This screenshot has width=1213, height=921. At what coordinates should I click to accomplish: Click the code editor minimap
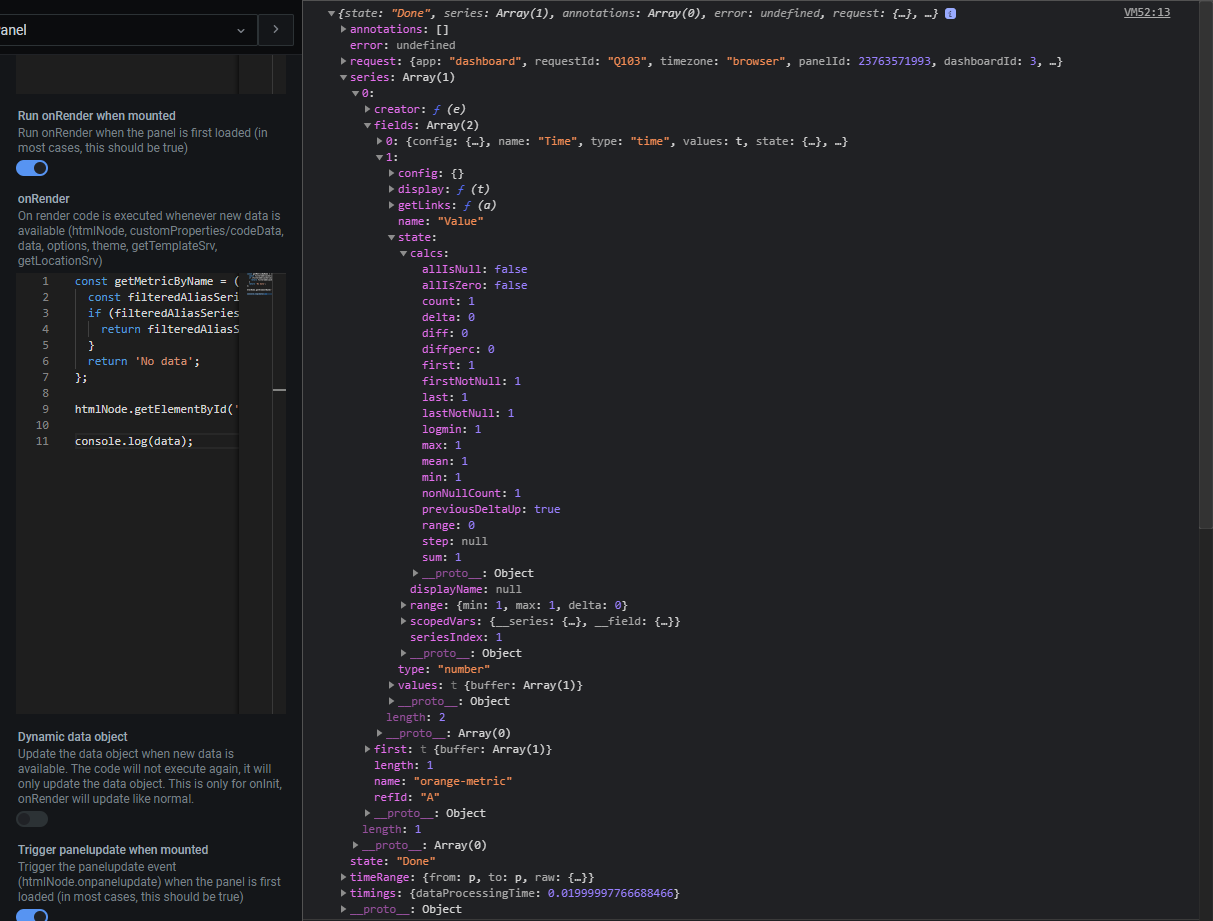(x=259, y=285)
